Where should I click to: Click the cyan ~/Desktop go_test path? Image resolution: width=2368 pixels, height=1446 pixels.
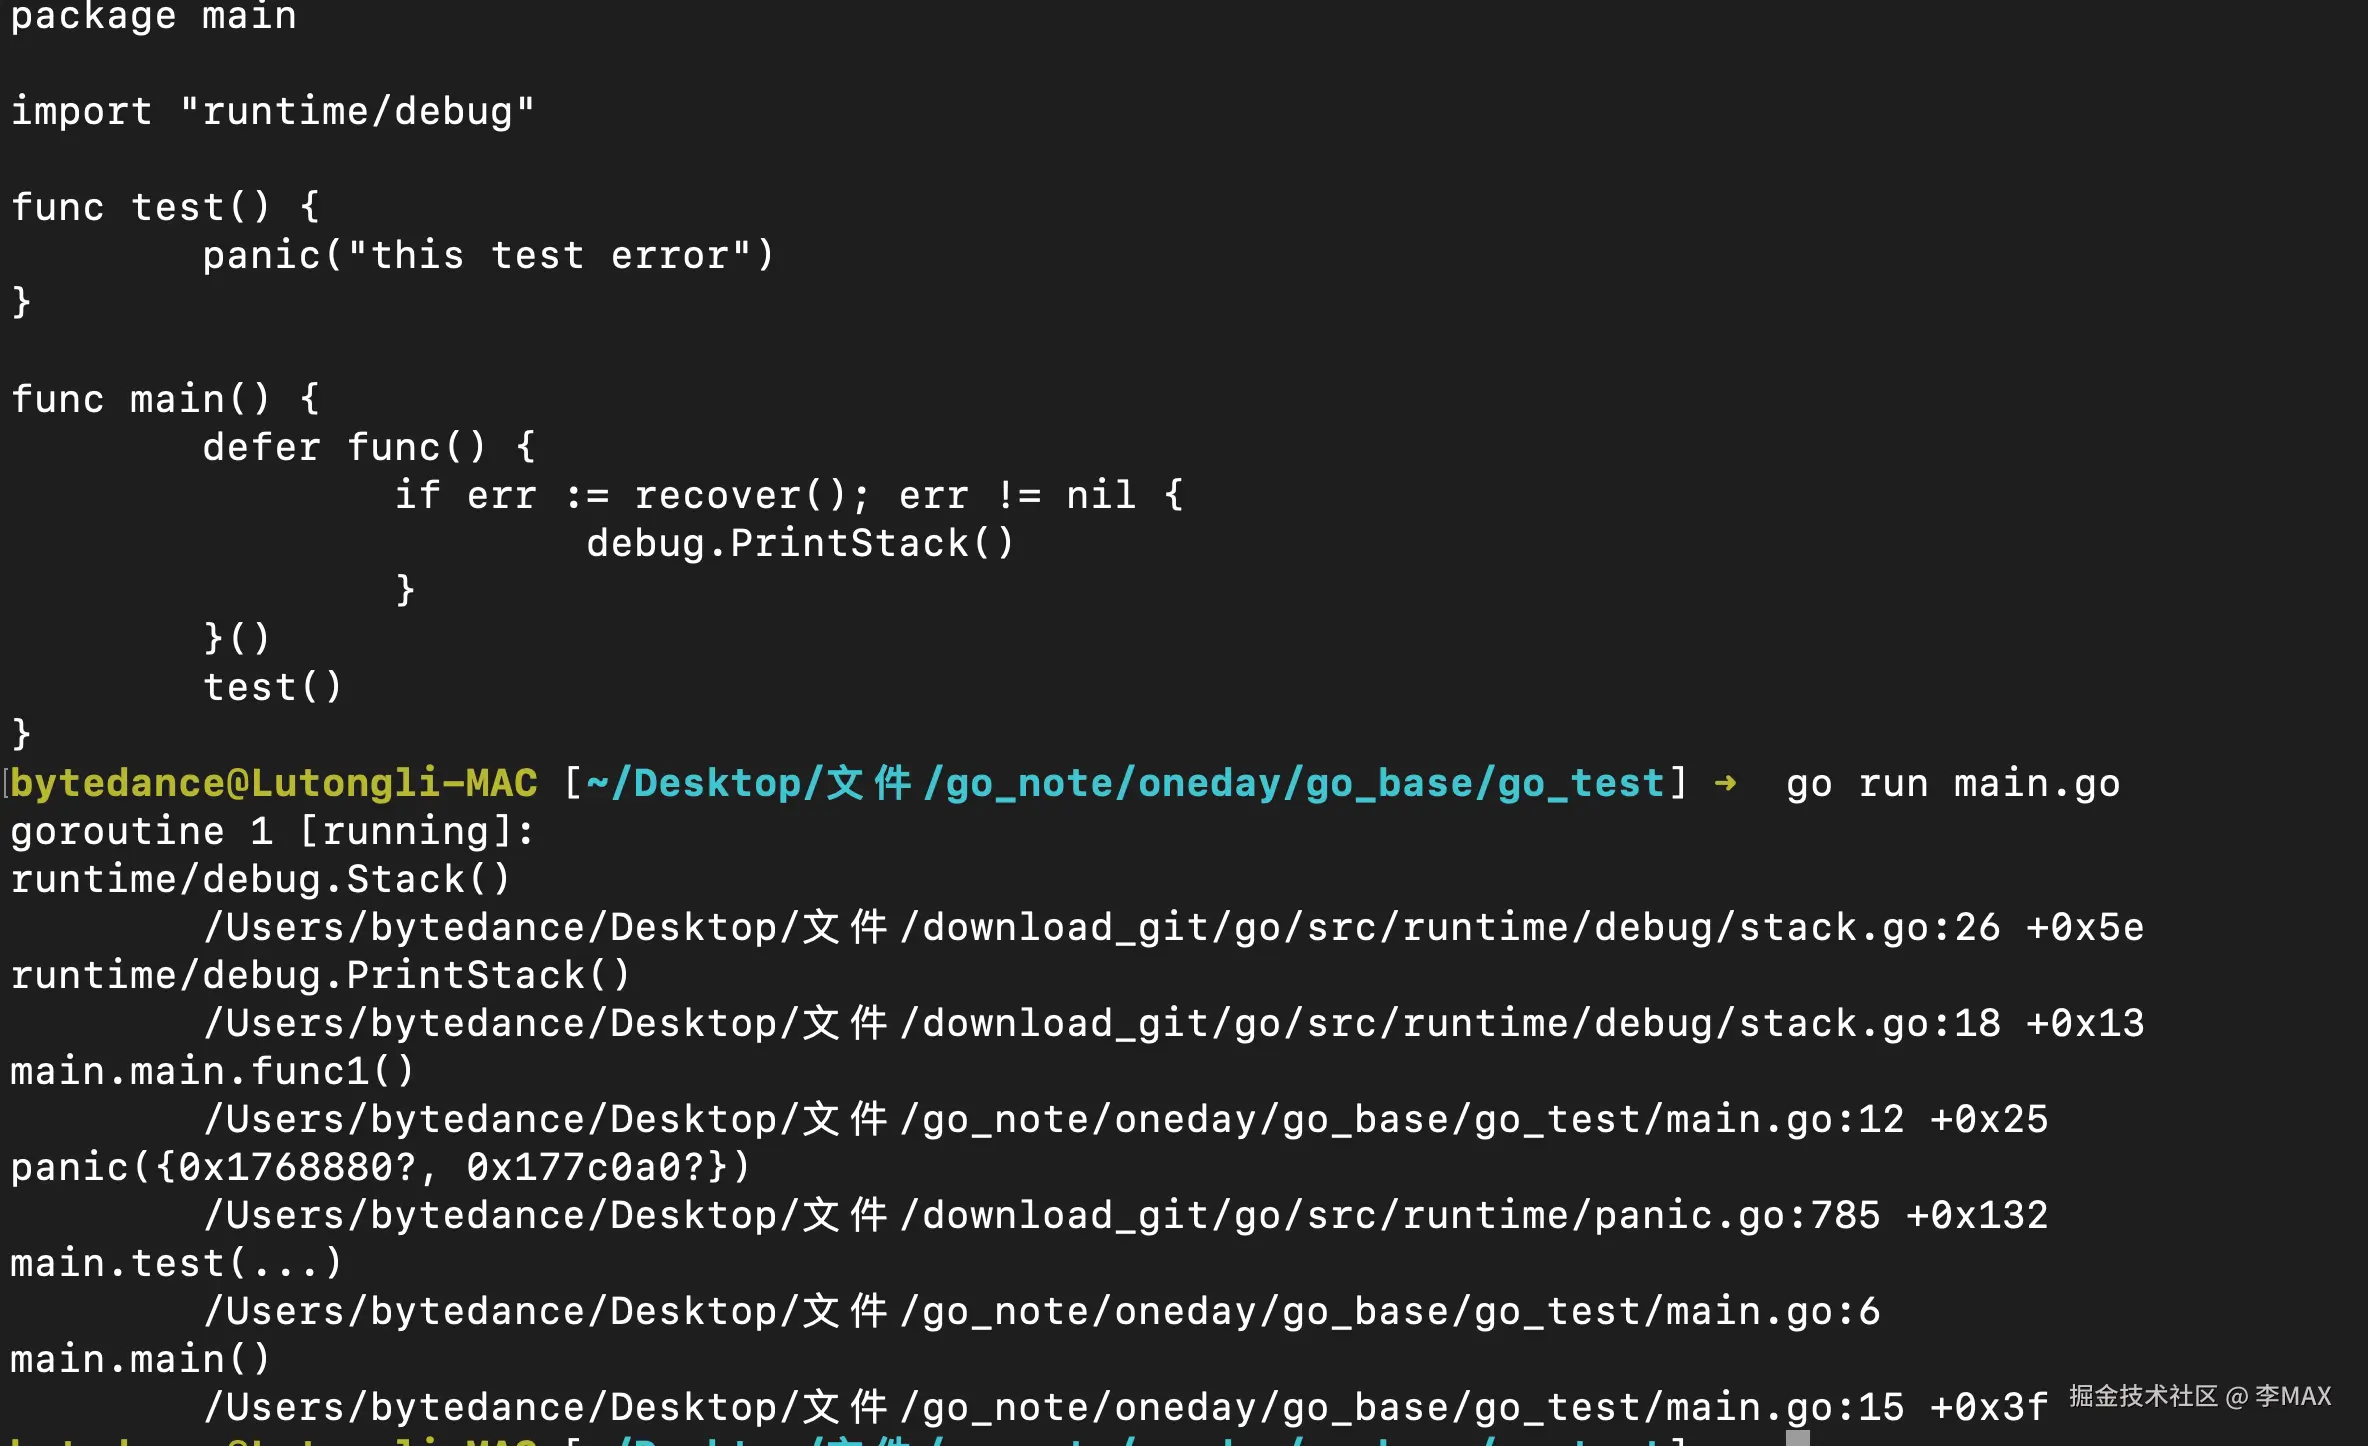tap(1125, 783)
